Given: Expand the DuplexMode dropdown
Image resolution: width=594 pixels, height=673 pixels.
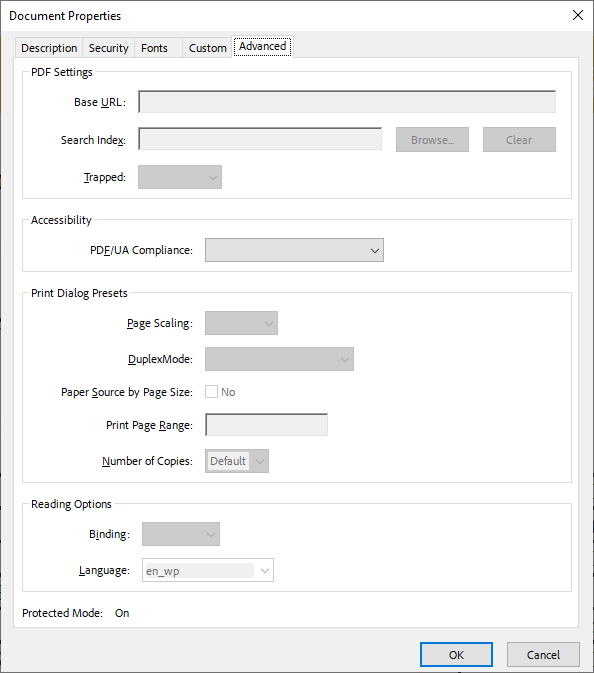Looking at the screenshot, I should (x=279, y=359).
